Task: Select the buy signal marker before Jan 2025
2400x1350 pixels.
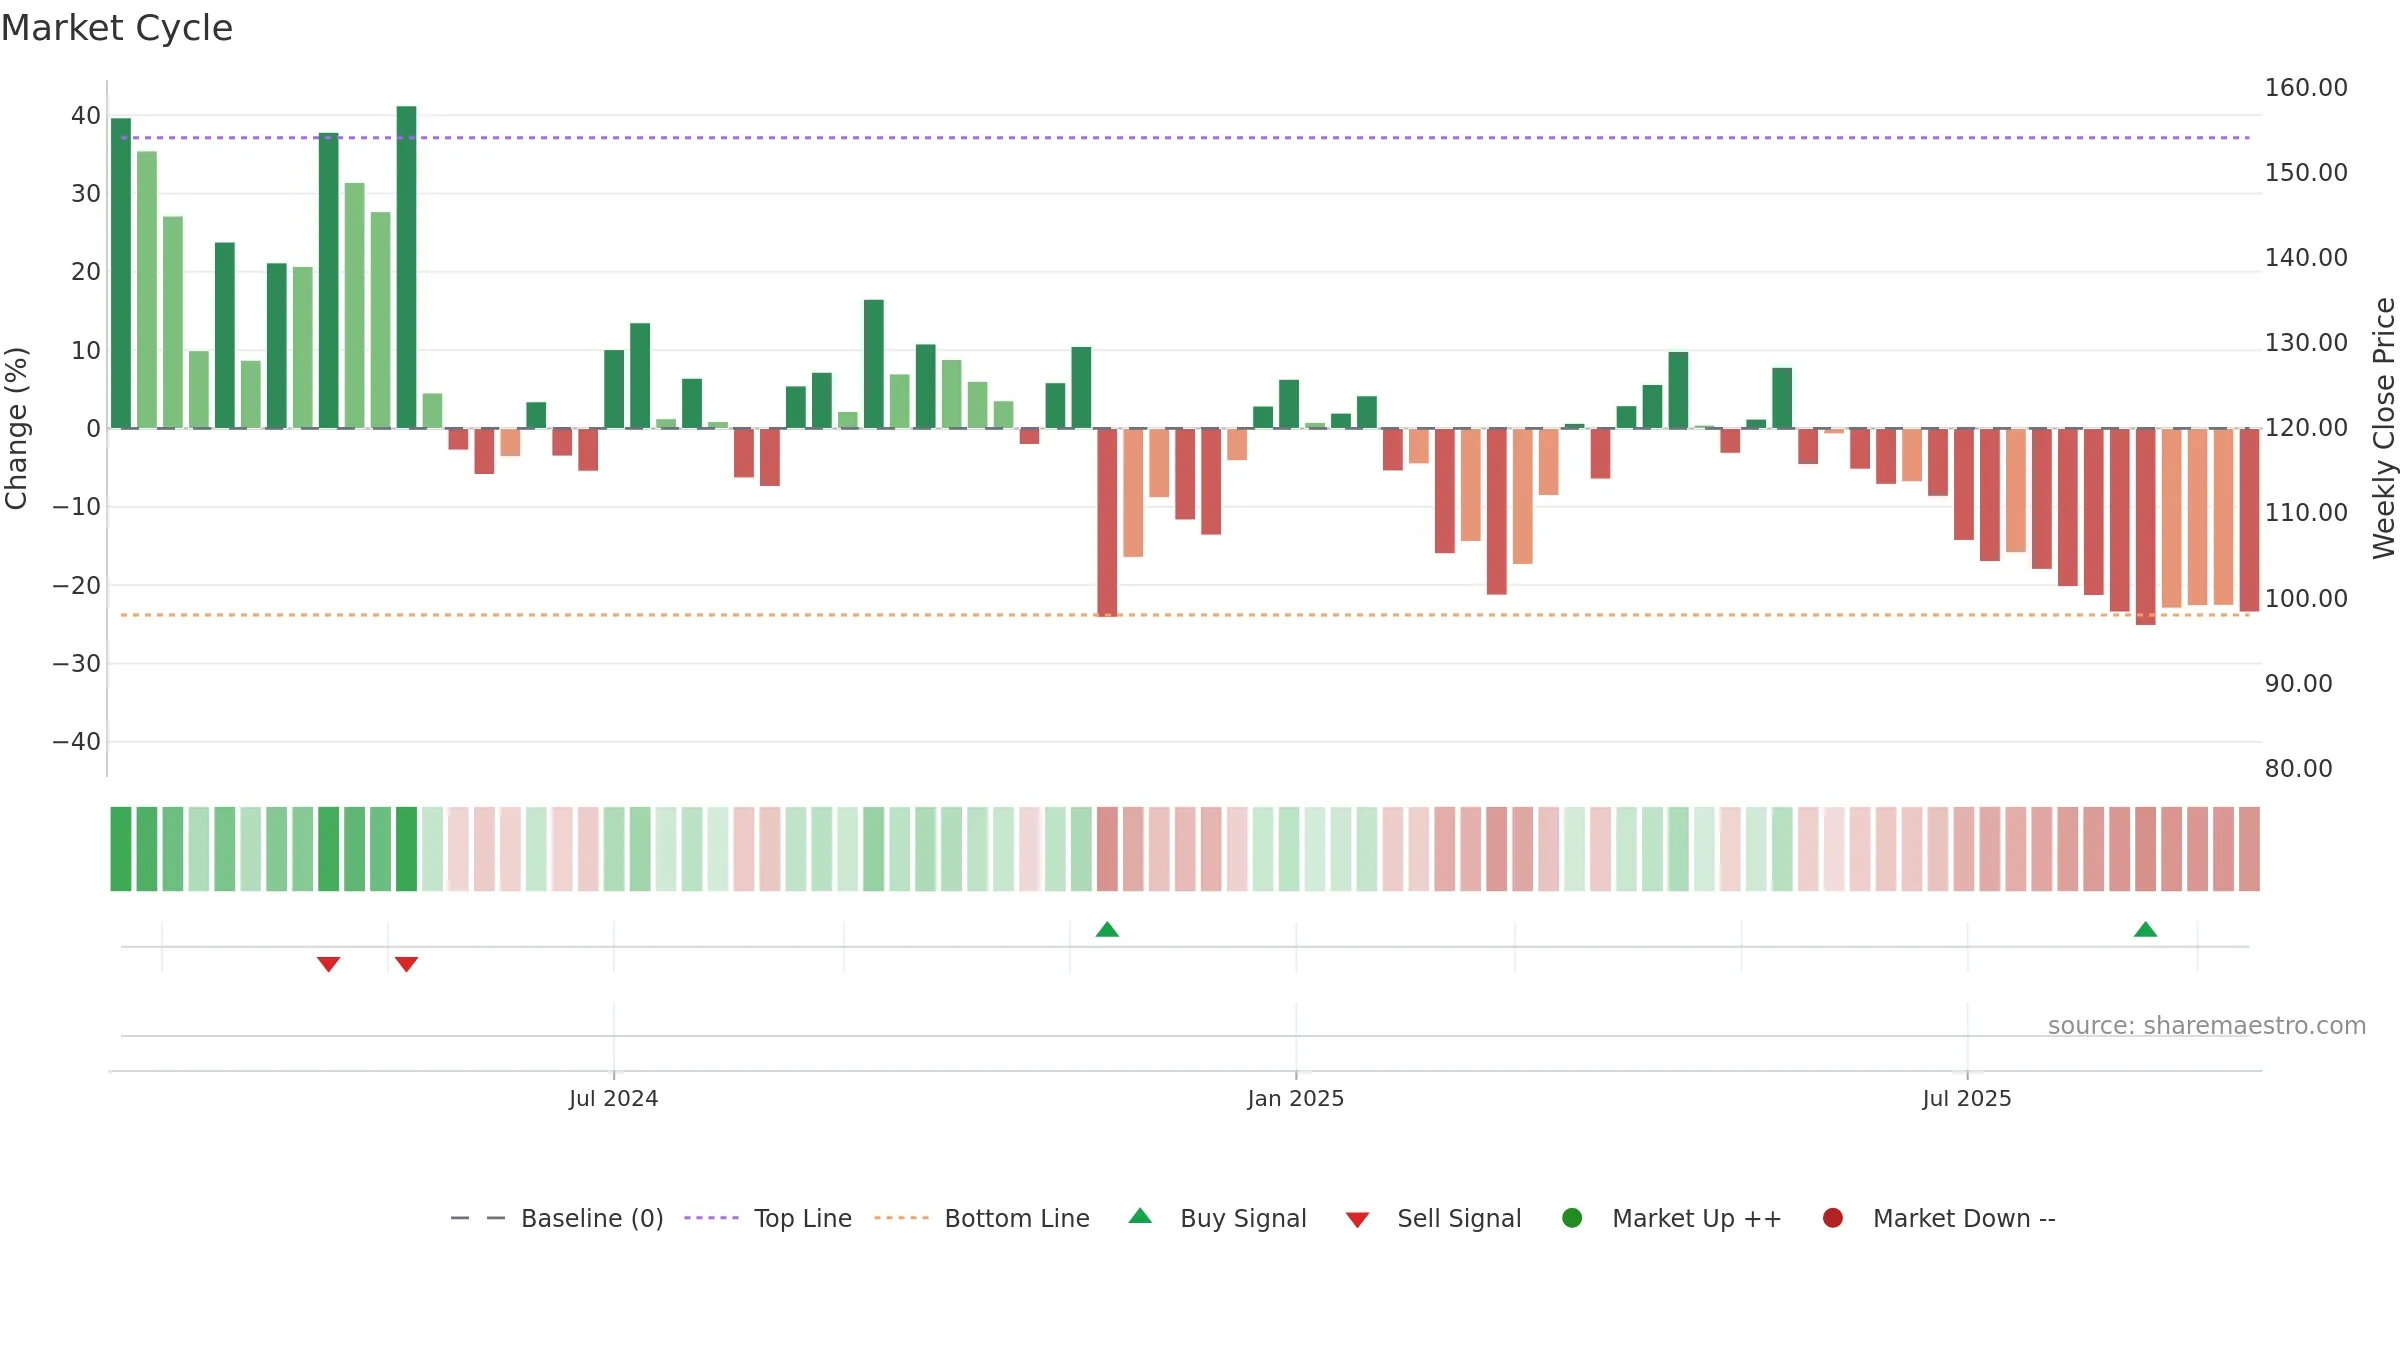Action: 1107,929
